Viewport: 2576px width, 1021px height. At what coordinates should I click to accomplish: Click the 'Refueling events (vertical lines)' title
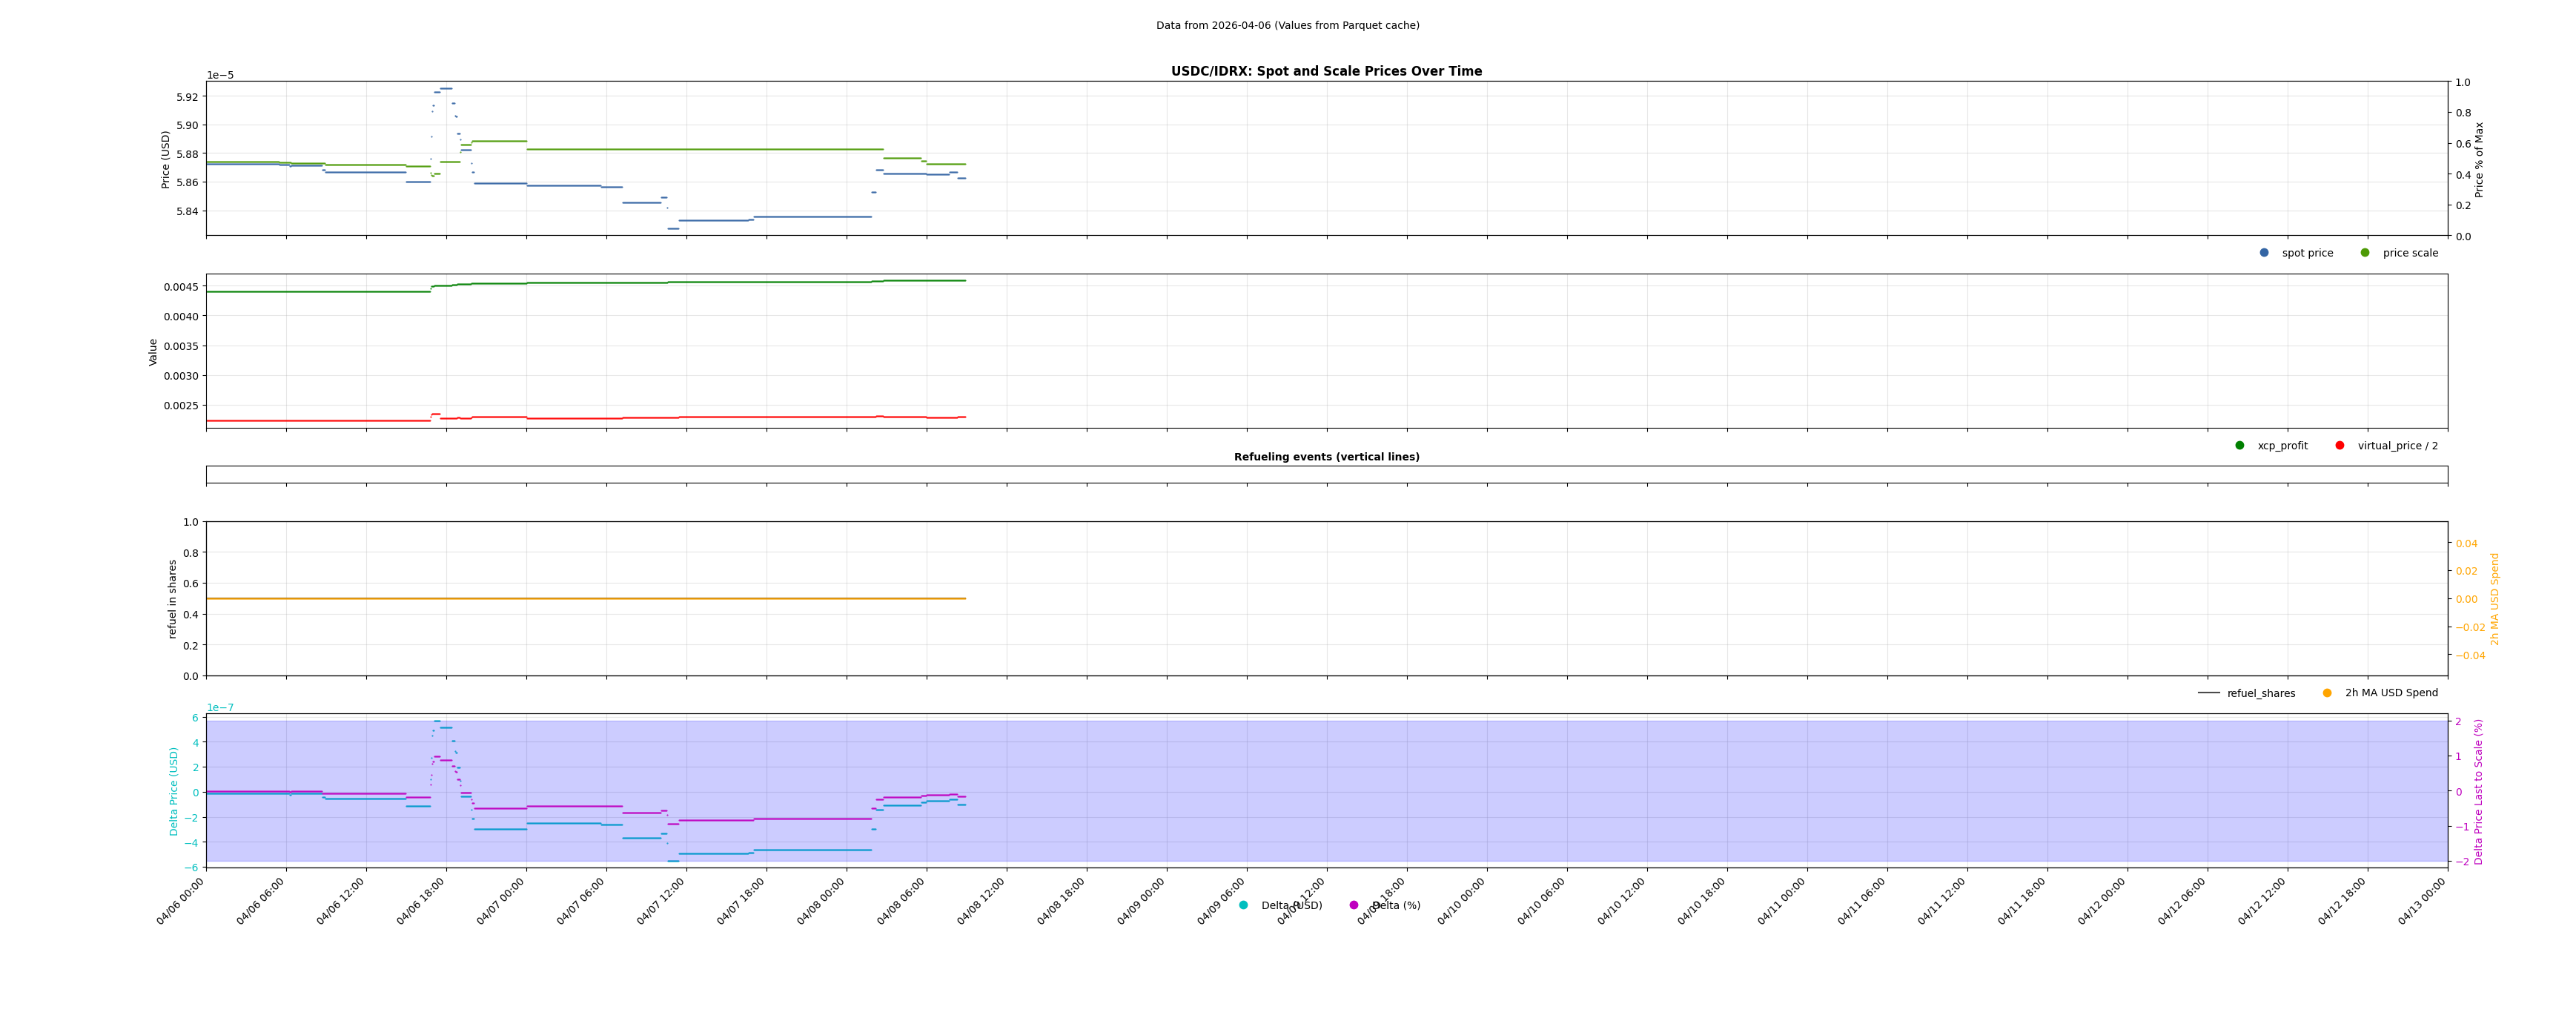[1326, 457]
